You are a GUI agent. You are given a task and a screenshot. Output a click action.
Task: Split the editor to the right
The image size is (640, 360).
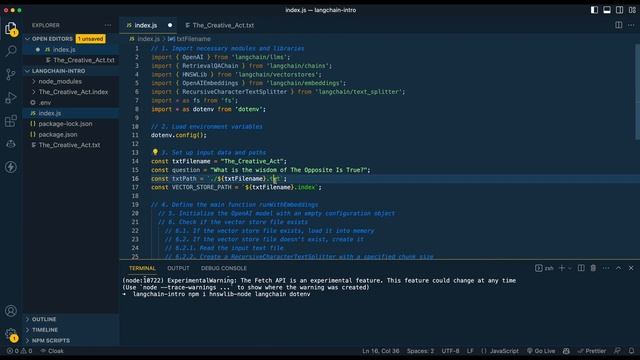click(x=619, y=25)
